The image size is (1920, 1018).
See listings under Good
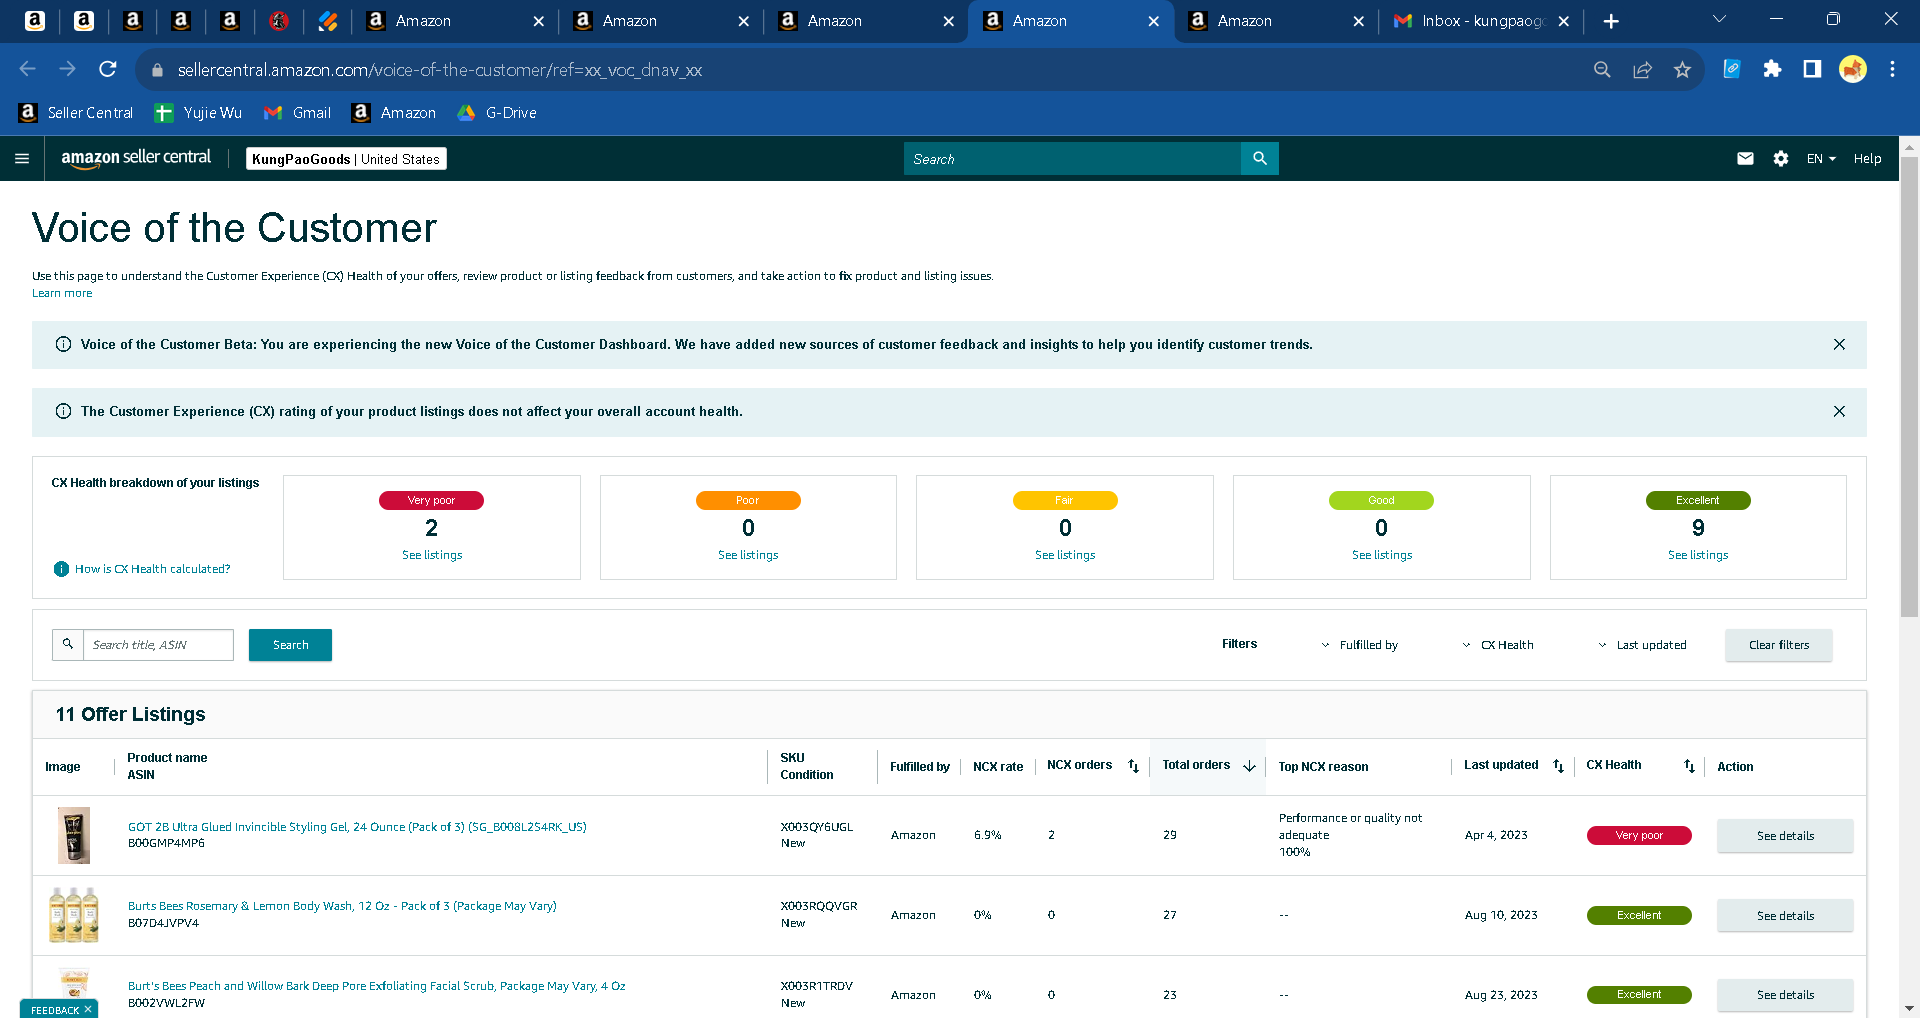coord(1382,555)
